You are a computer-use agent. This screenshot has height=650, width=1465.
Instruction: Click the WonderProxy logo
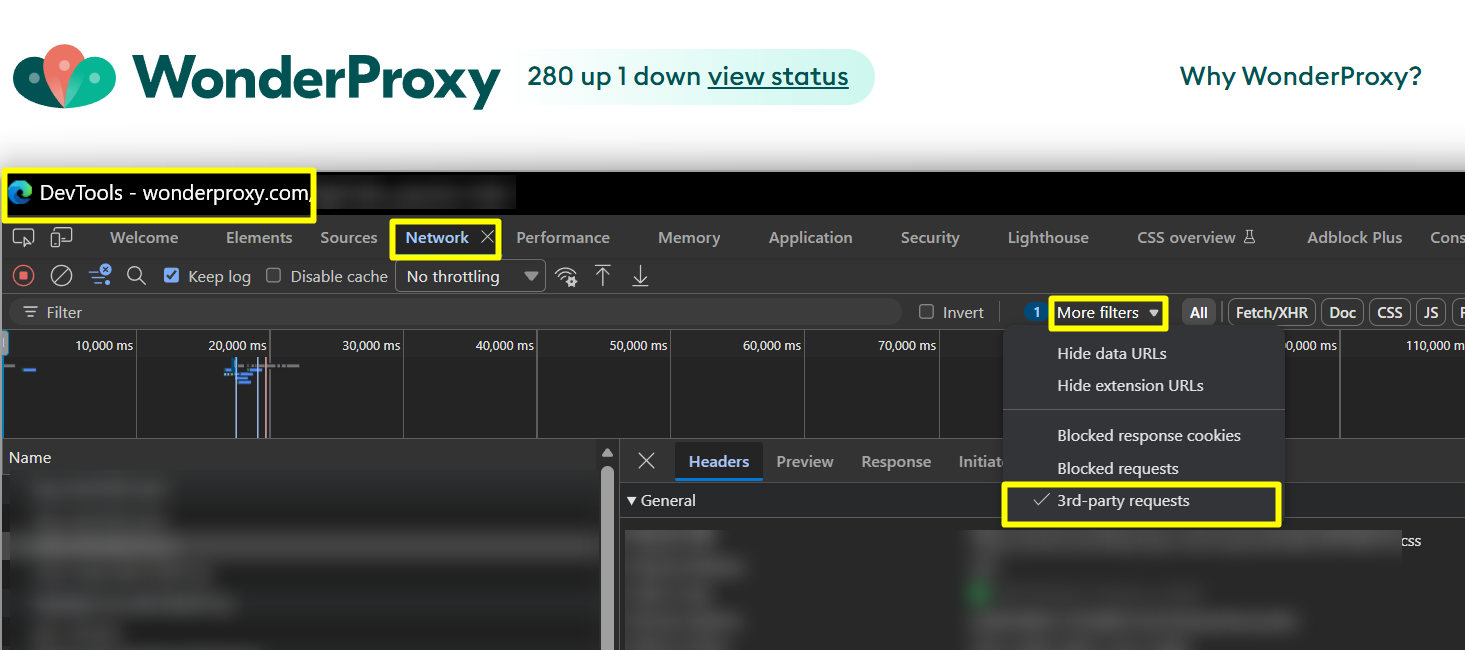click(x=256, y=77)
